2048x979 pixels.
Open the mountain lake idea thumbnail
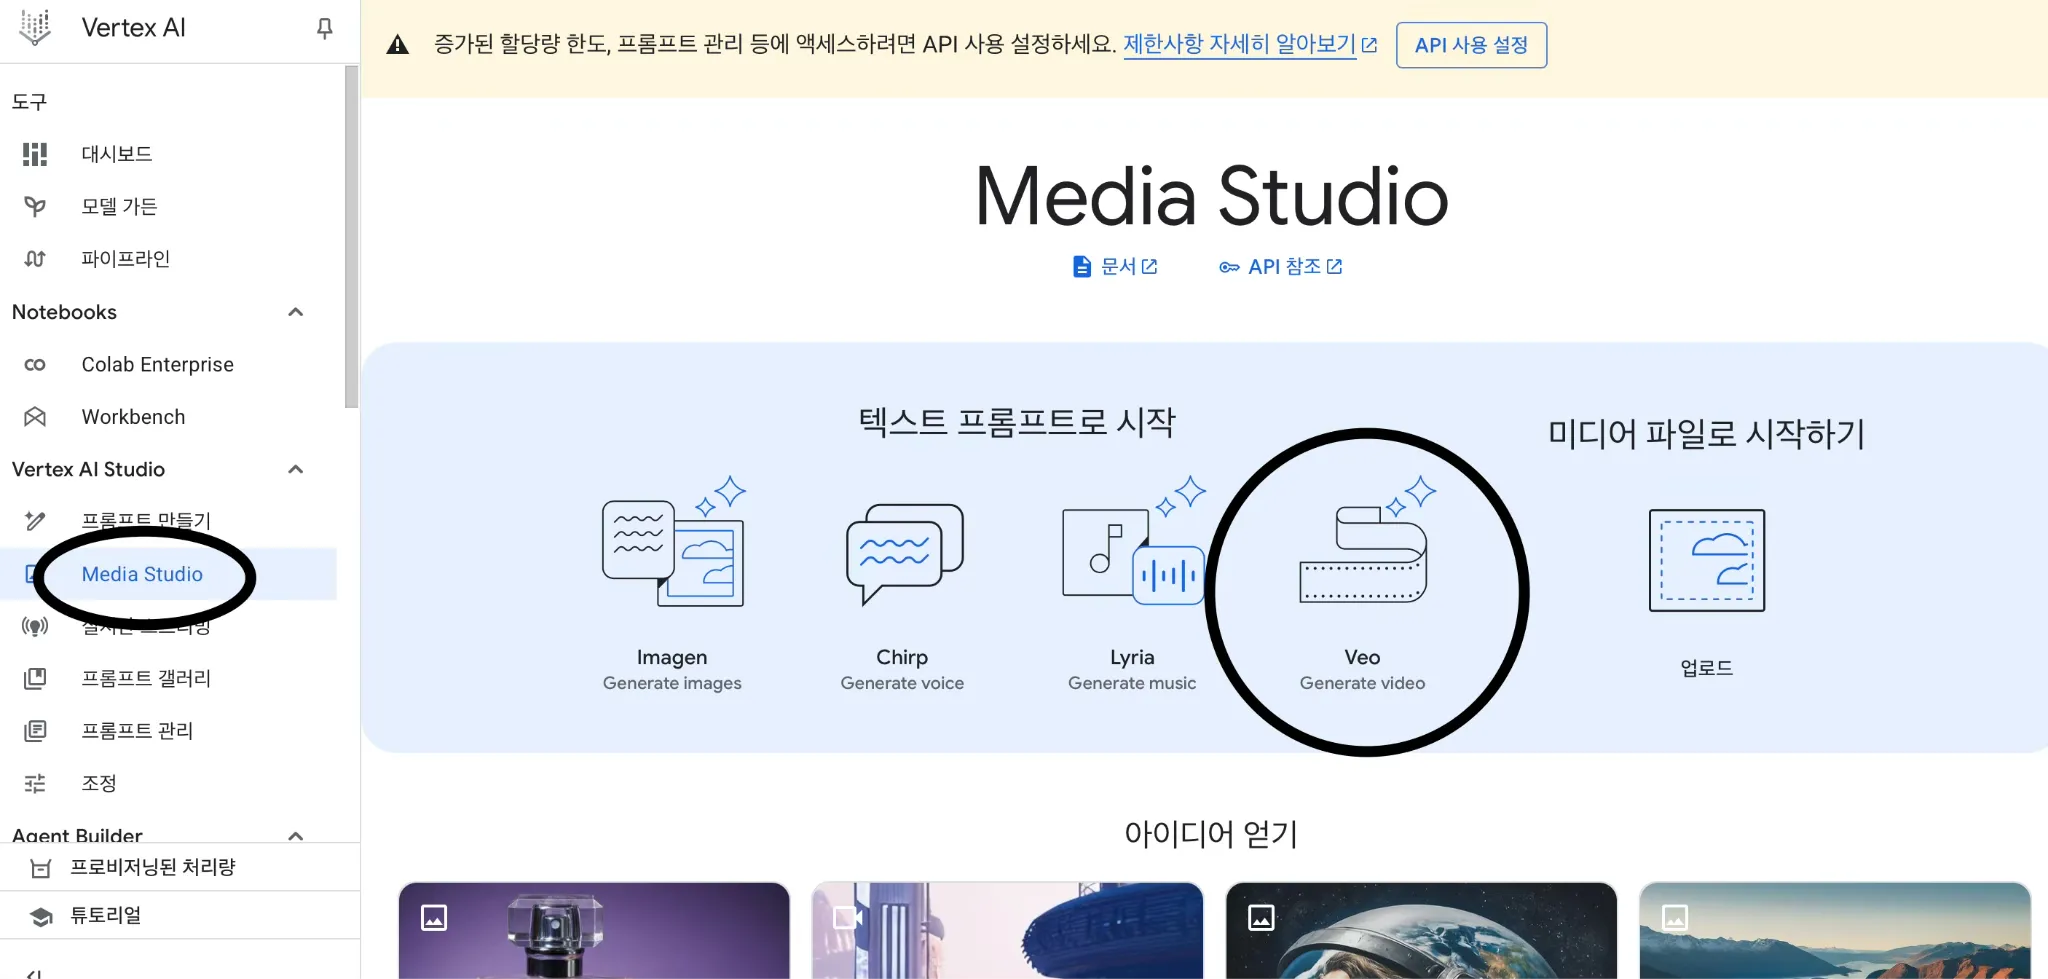pyautogui.click(x=1835, y=930)
